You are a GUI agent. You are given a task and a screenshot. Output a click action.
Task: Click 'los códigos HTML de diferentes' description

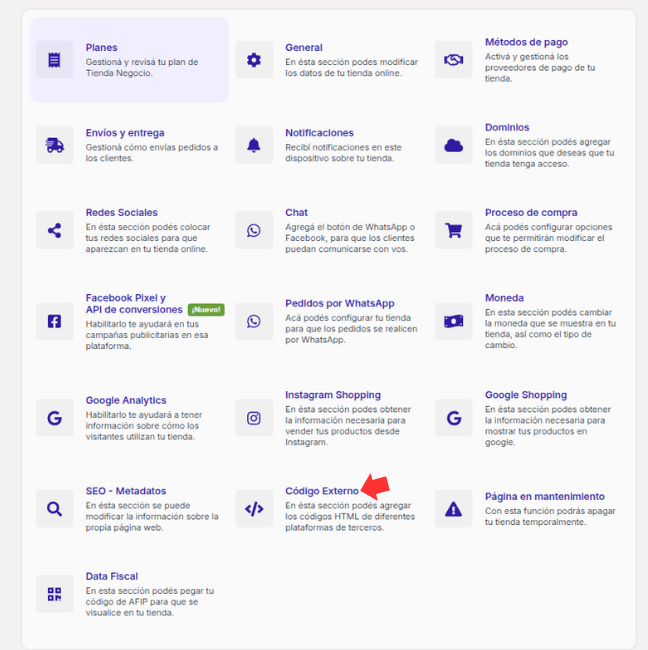point(350,517)
